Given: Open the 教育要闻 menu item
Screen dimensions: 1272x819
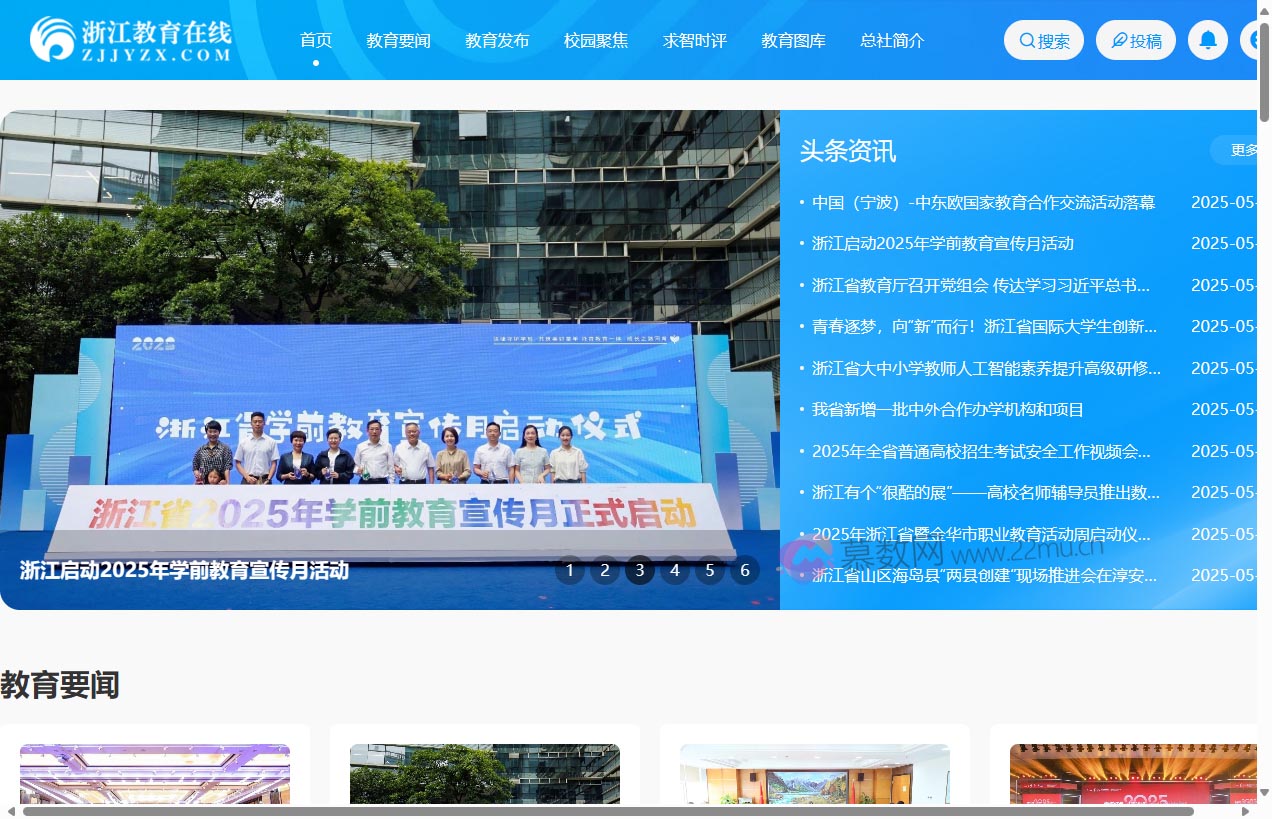Looking at the screenshot, I should [x=399, y=40].
